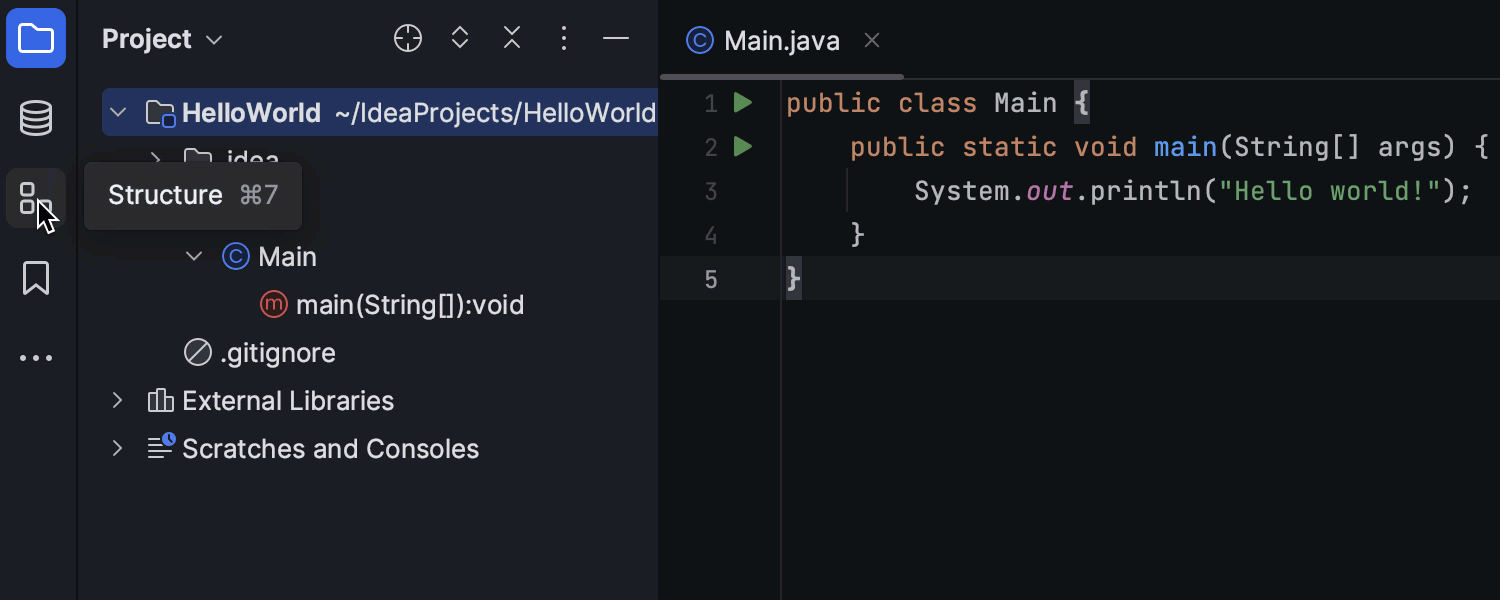Expand External Libraries node
1500x600 pixels.
click(118, 401)
